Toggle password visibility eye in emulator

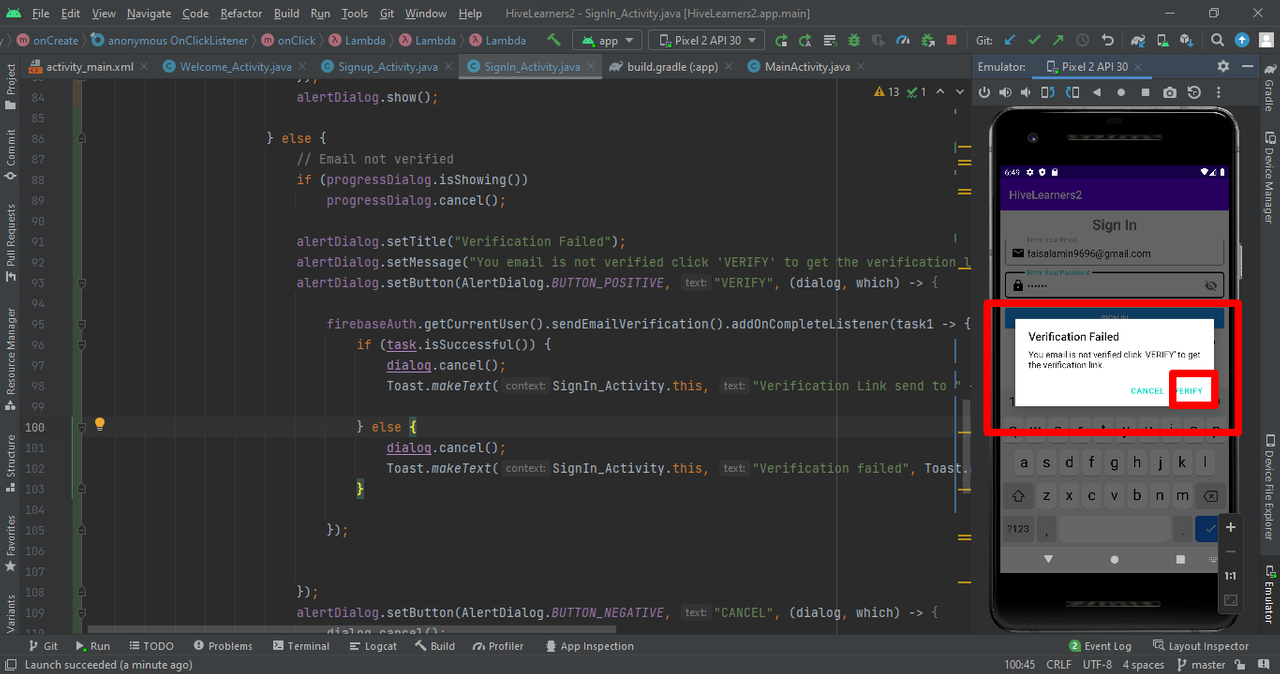1211,285
